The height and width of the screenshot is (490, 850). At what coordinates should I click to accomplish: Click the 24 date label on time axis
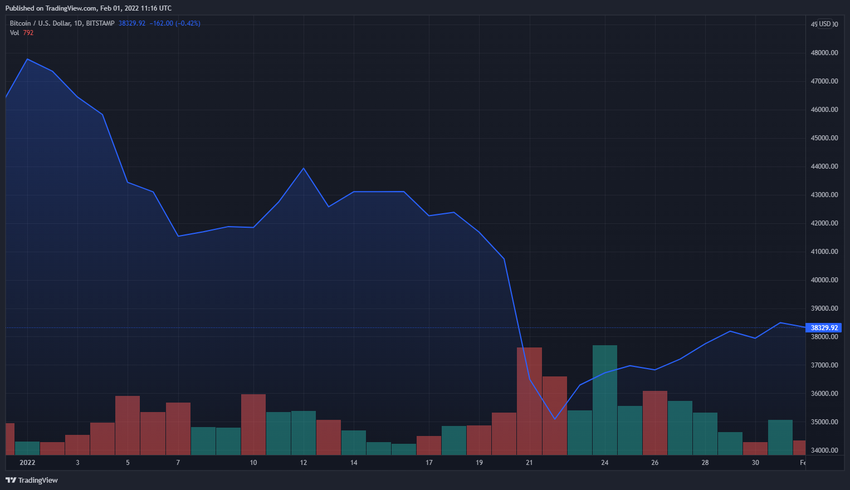point(604,463)
